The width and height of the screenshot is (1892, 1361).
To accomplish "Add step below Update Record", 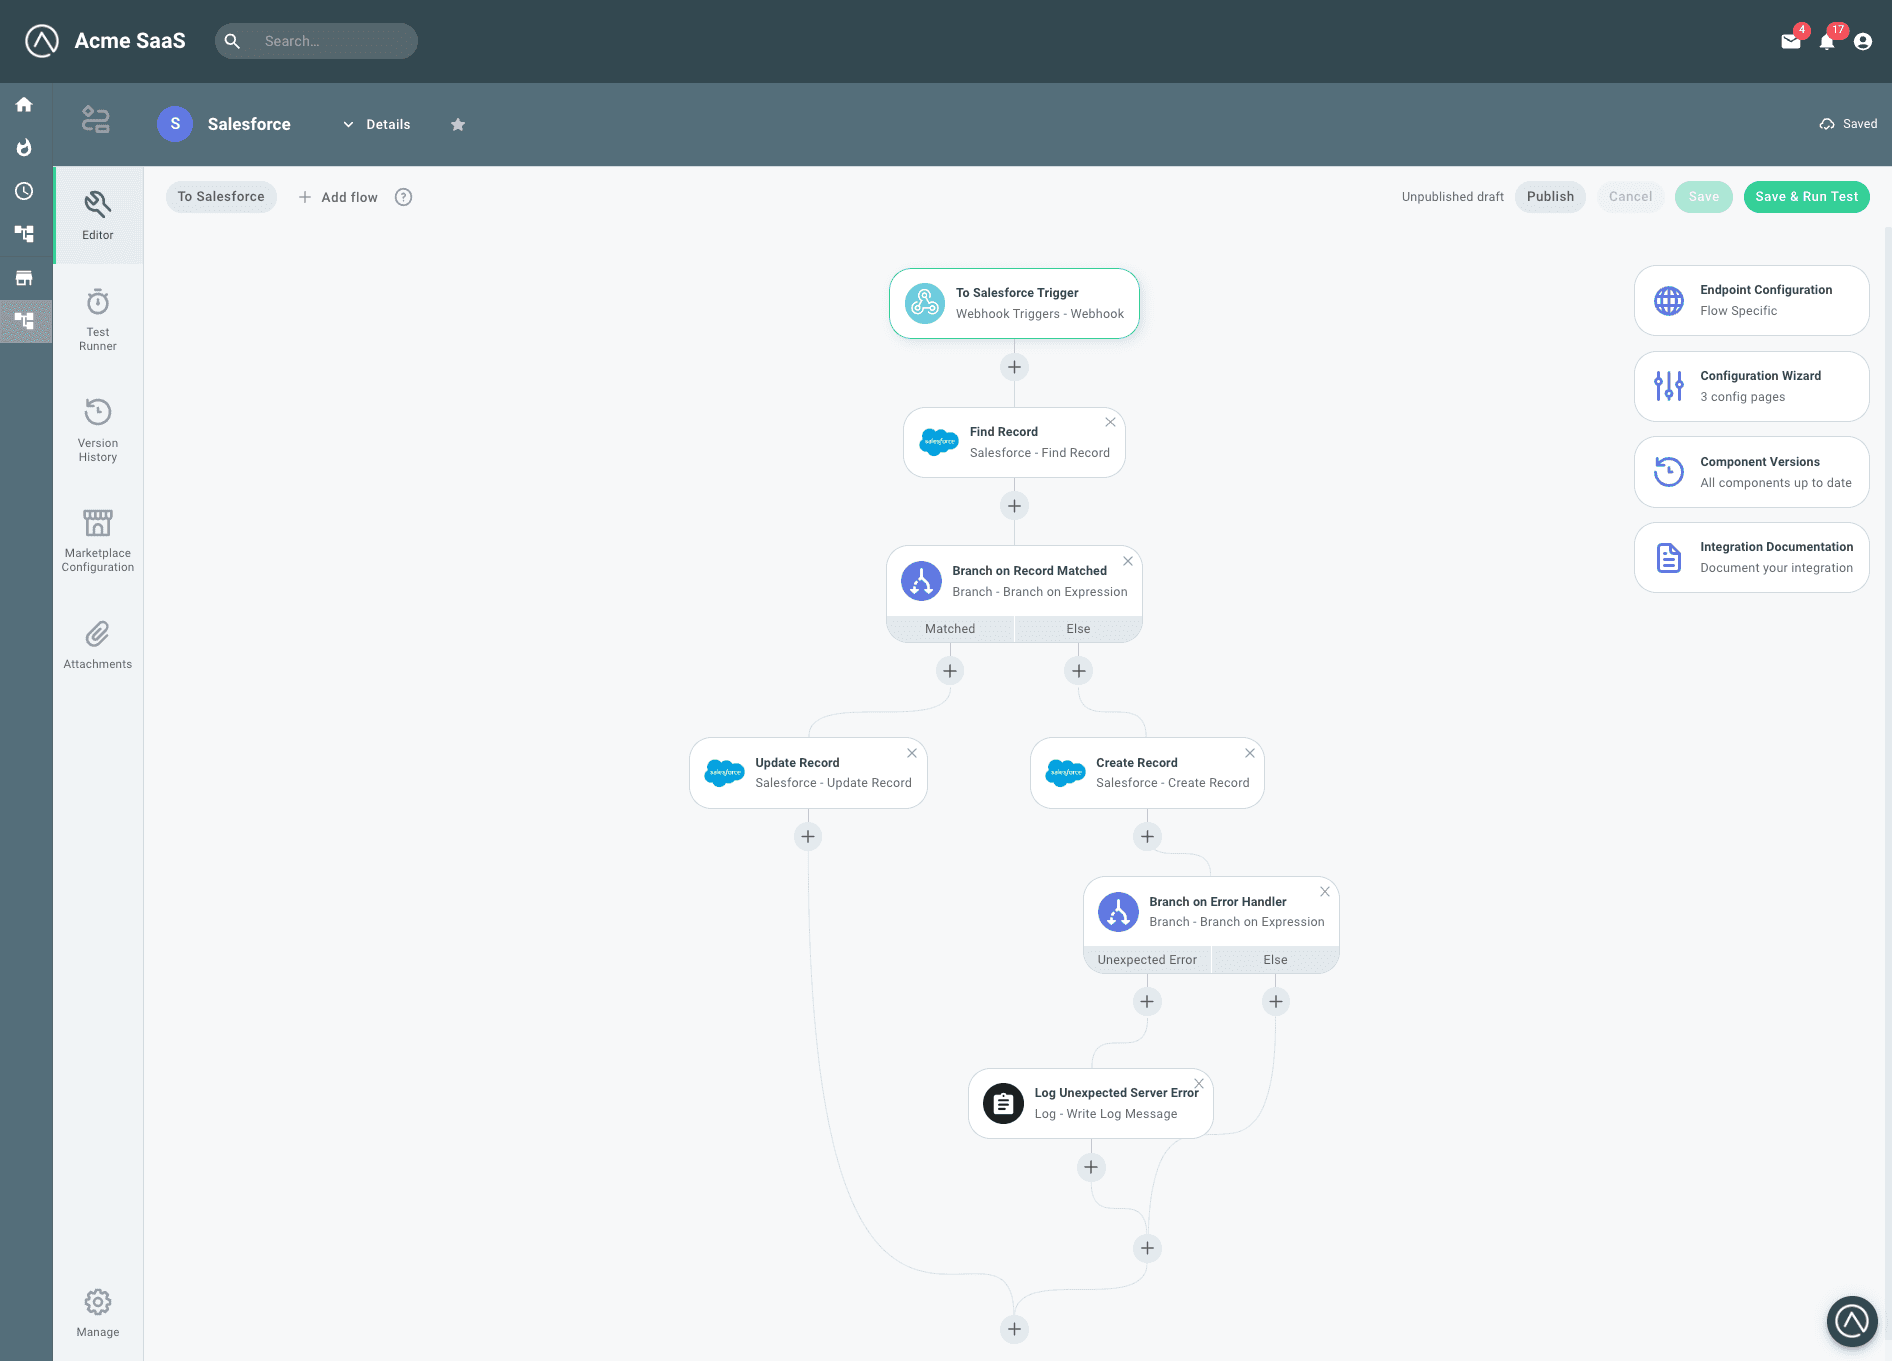I will pyautogui.click(x=808, y=836).
